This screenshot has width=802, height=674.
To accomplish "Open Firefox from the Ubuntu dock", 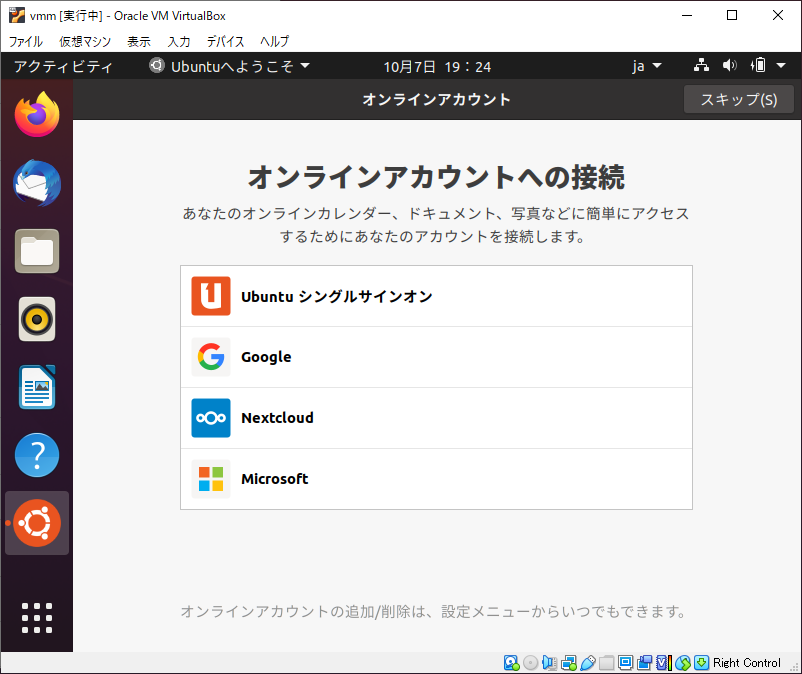I will click(x=37, y=114).
